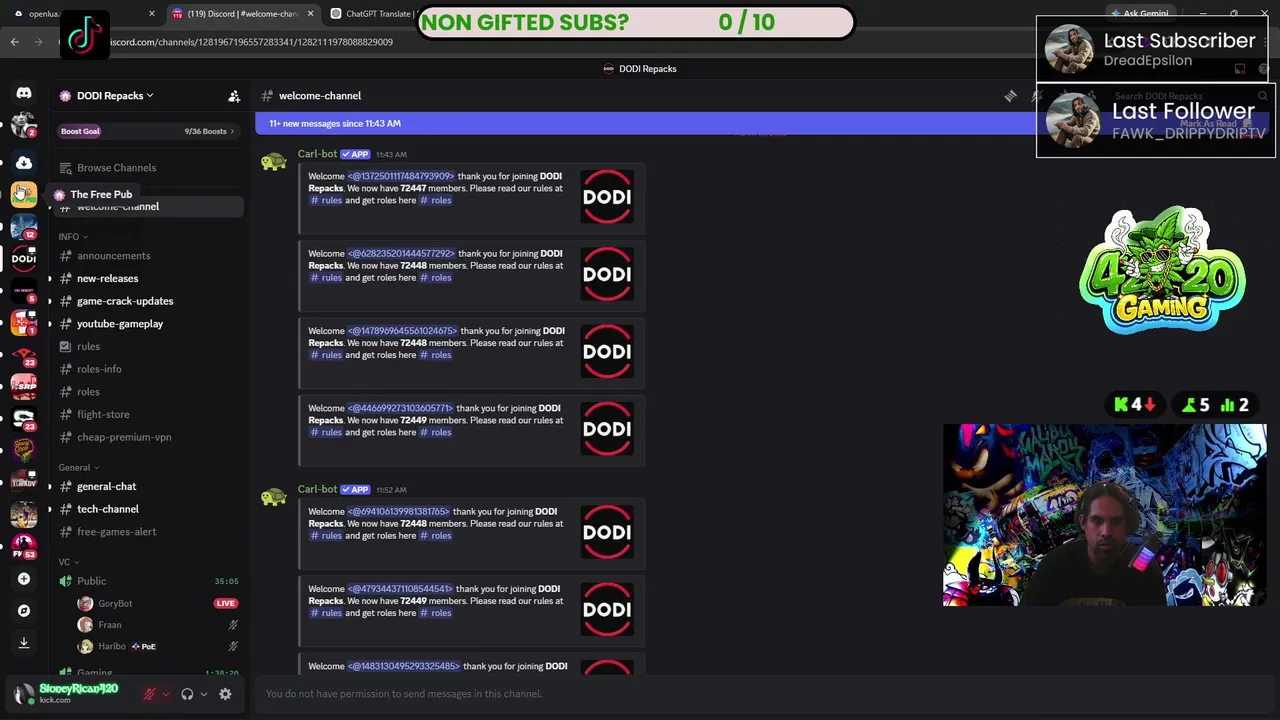The height and width of the screenshot is (720, 1280).
Task: Click #rules link in first welcome message
Action: tap(326, 200)
